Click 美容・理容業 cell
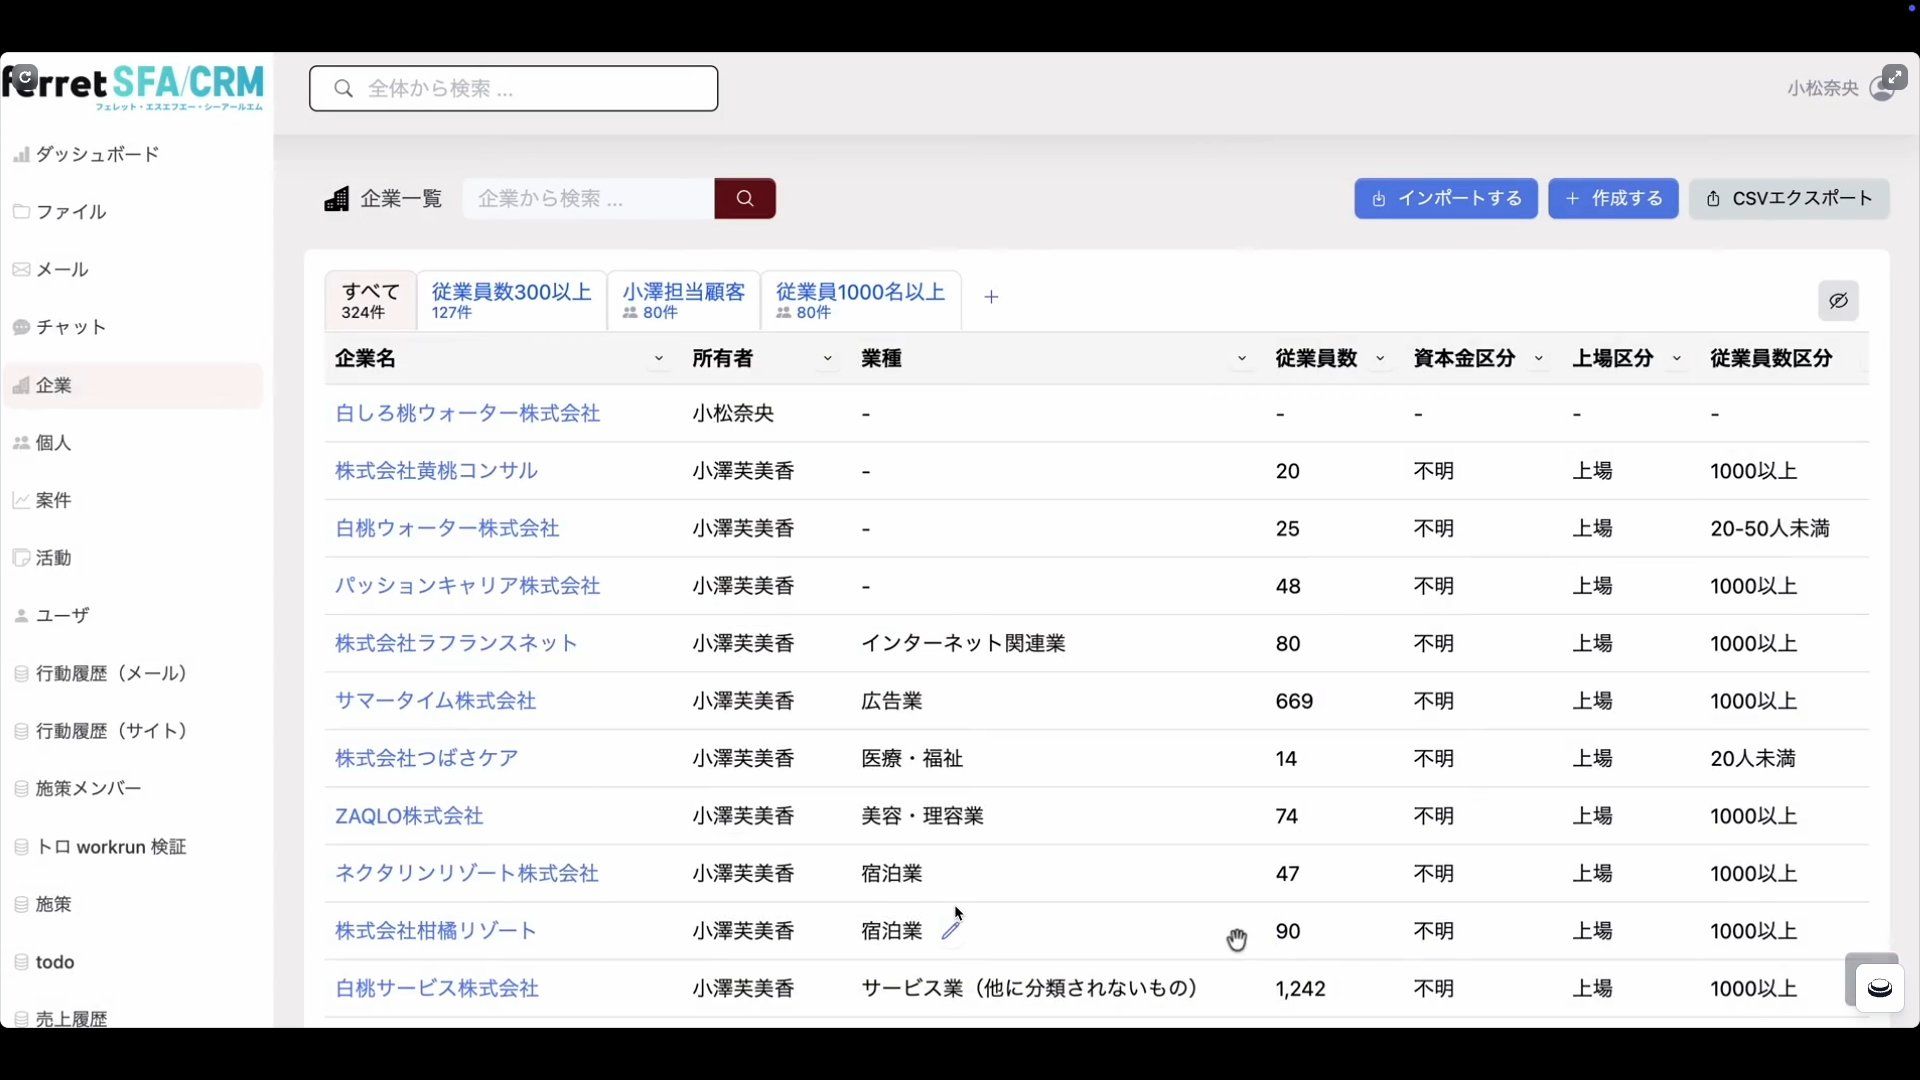Screen dimensions: 1920x1080 (x=922, y=816)
